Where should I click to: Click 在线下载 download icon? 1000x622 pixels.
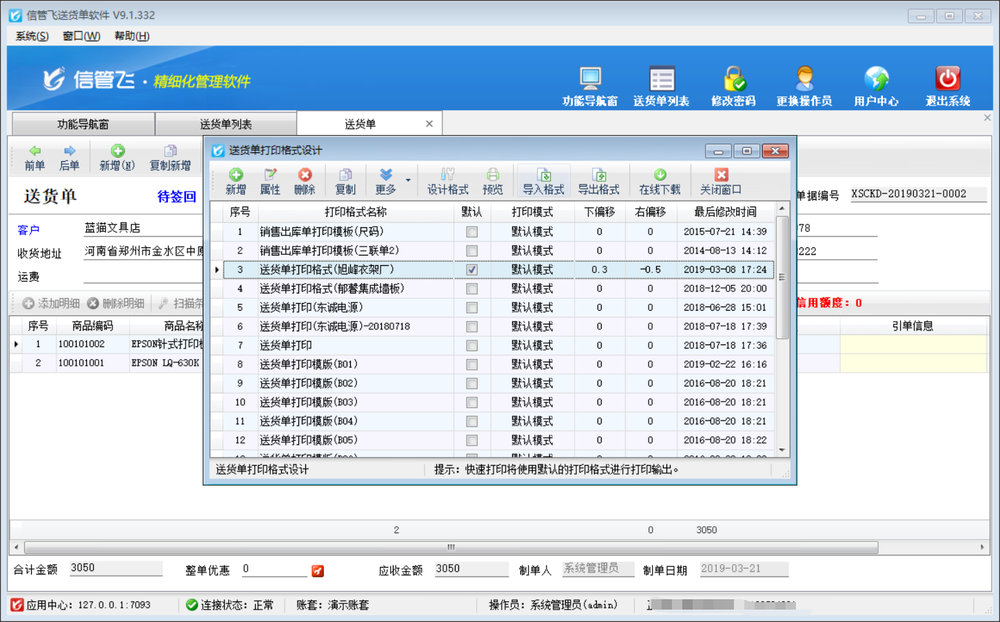point(660,181)
